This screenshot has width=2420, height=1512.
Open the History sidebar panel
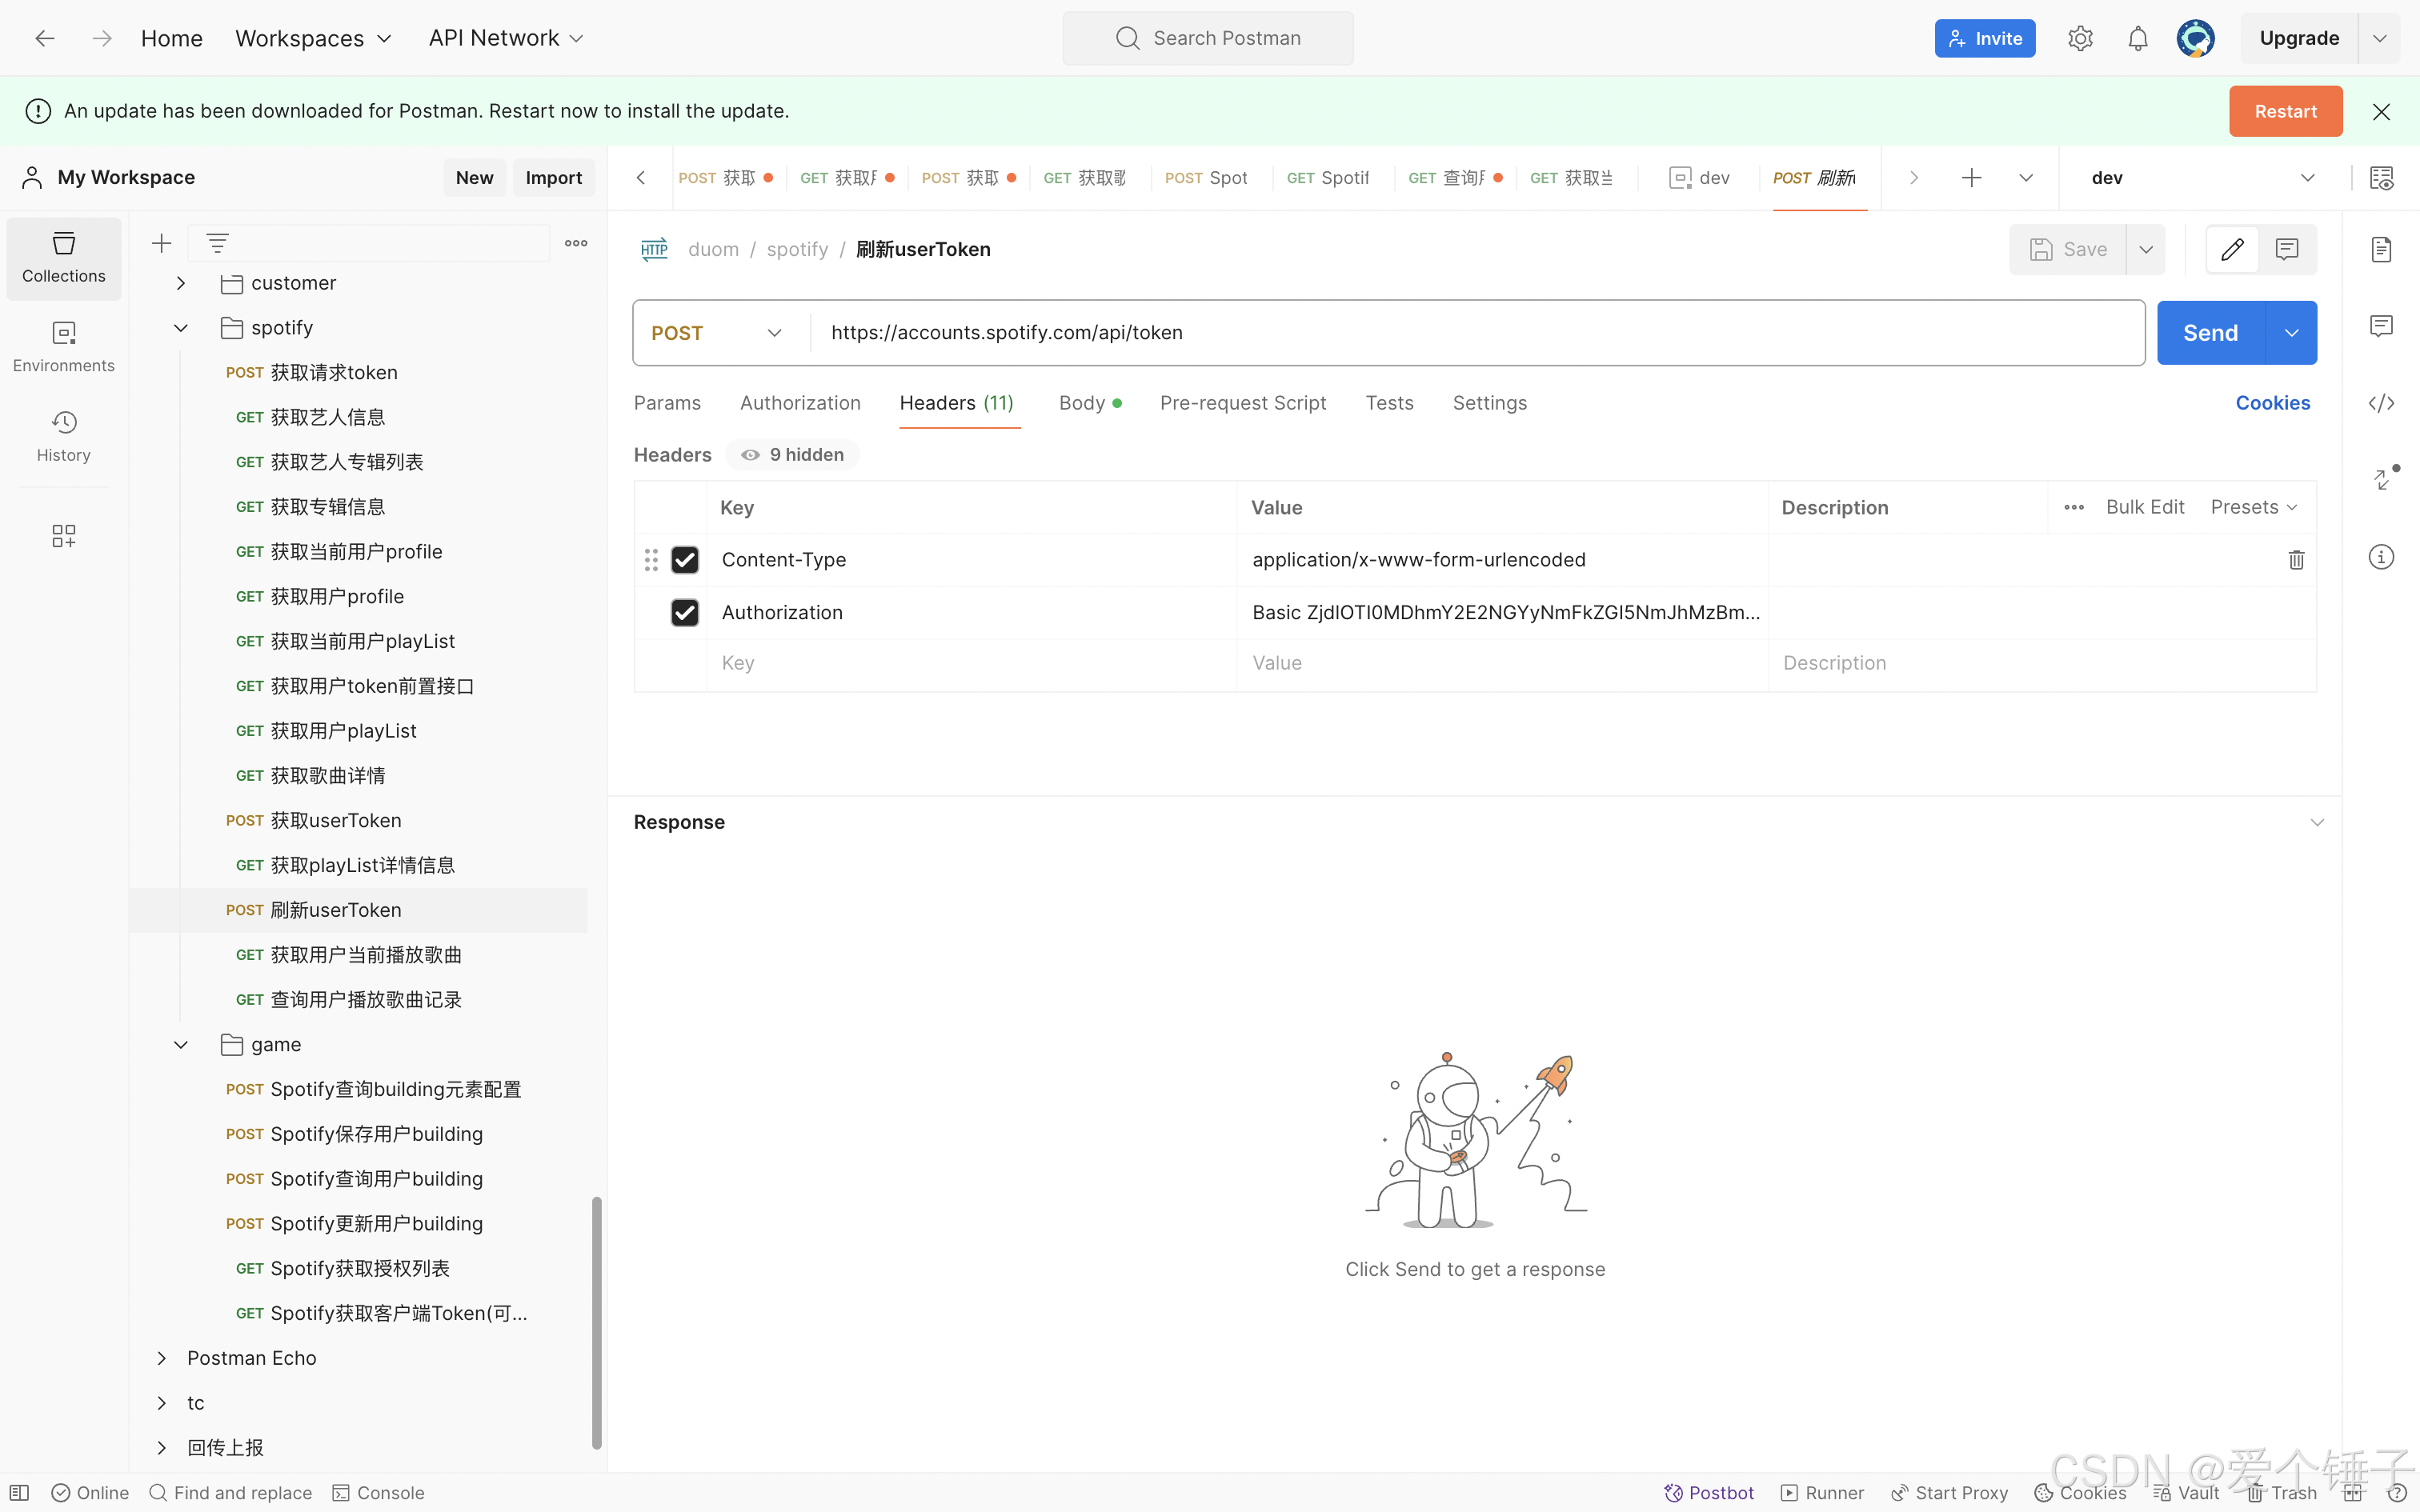point(63,436)
